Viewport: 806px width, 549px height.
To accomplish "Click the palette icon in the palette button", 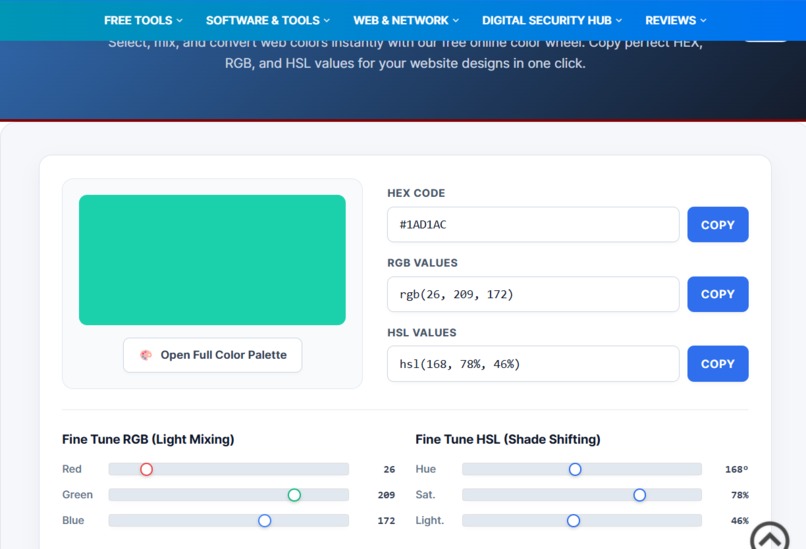I will click(x=146, y=355).
